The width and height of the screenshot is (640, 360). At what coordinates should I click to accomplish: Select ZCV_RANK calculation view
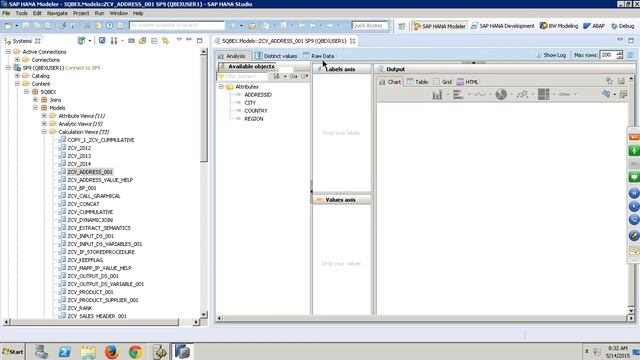(x=80, y=308)
